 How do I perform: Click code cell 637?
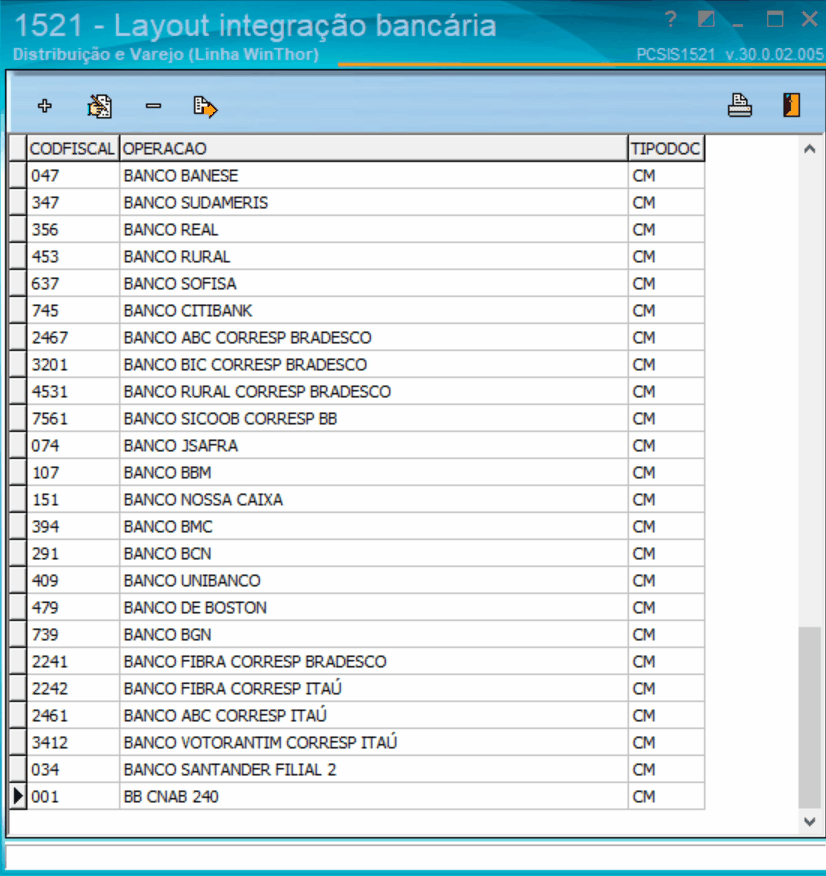click(x=73, y=283)
